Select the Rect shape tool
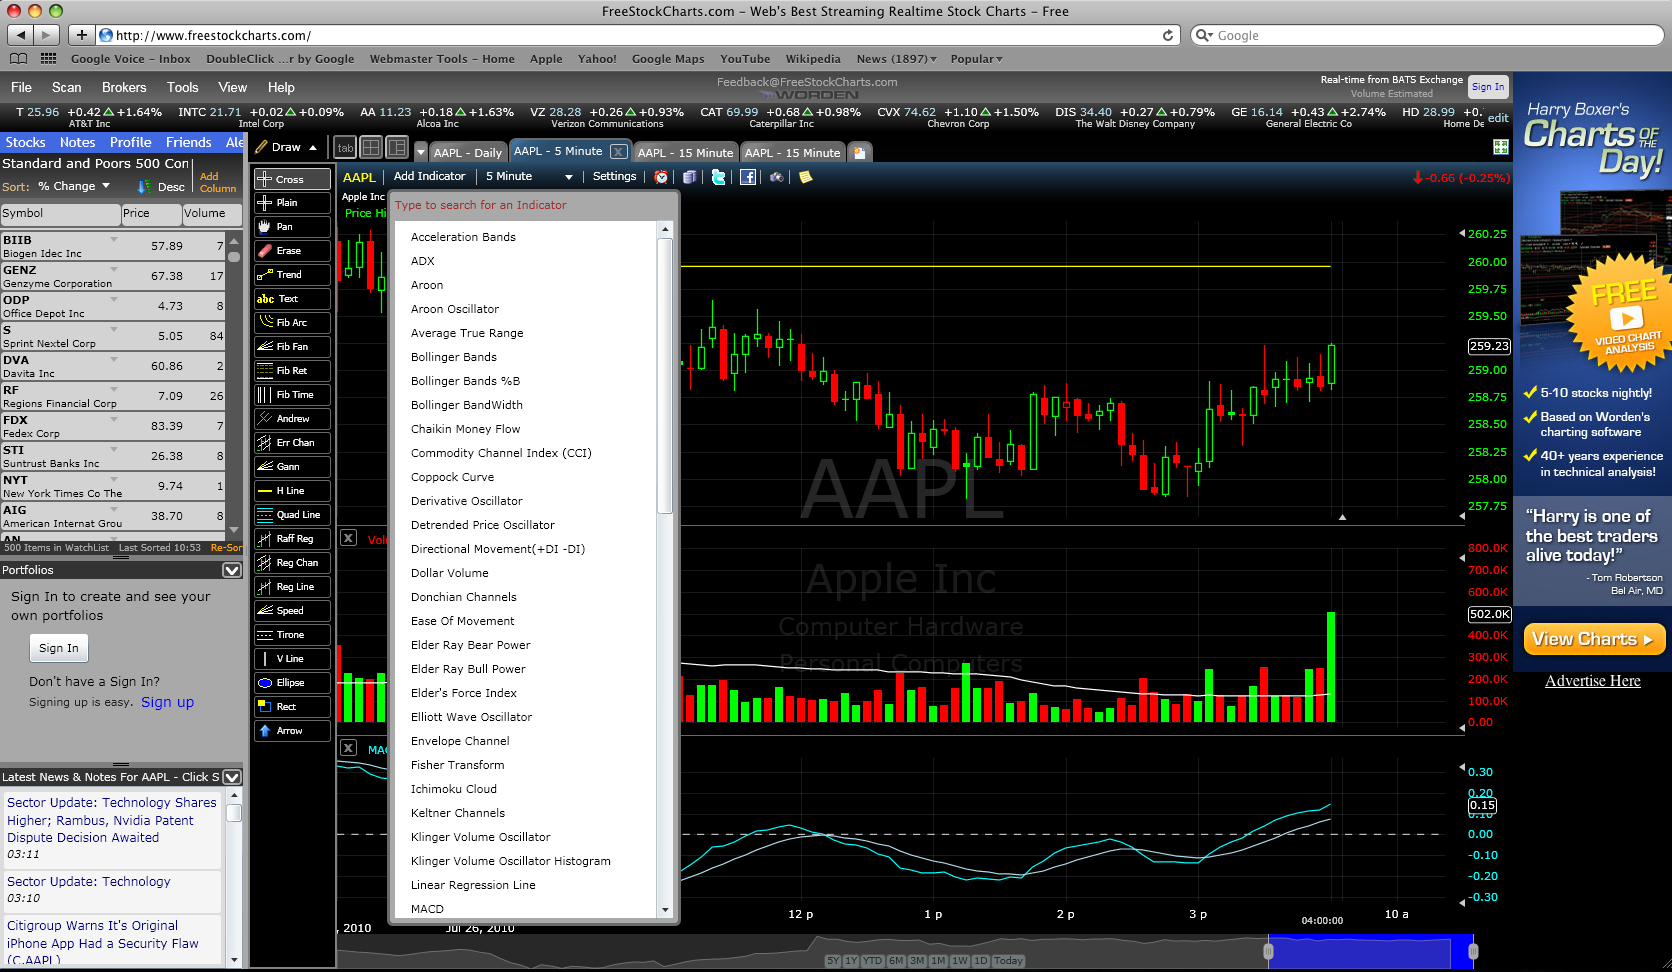This screenshot has height=972, width=1672. 292,707
